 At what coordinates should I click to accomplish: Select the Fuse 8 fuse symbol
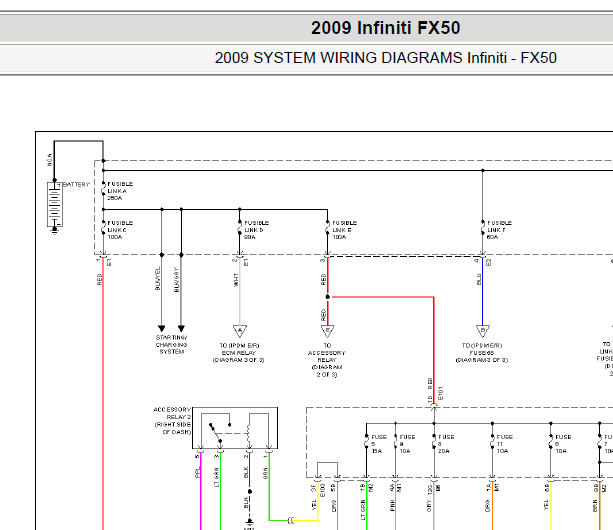click(434, 442)
